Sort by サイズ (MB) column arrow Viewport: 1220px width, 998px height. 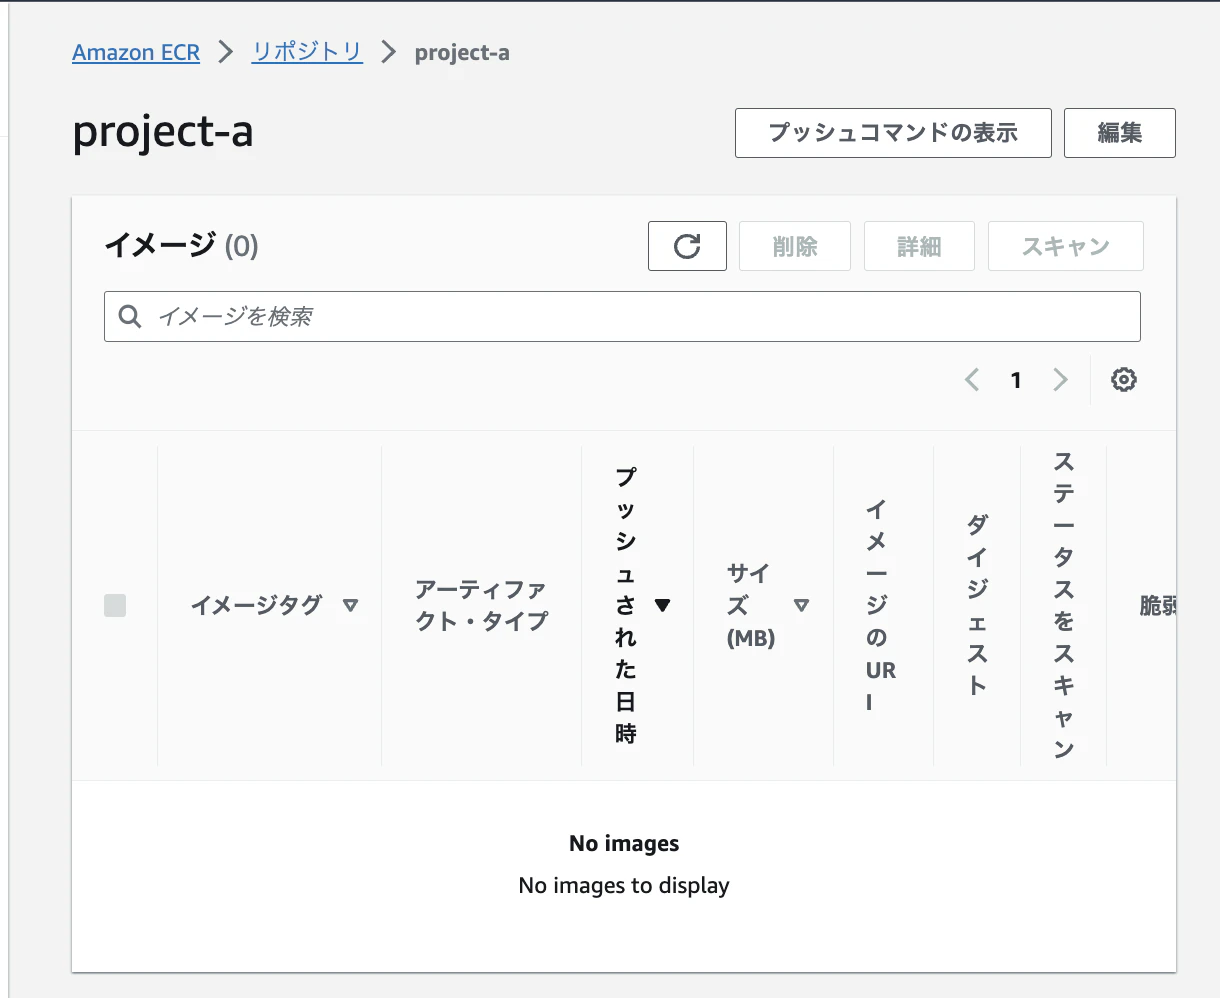tap(801, 605)
